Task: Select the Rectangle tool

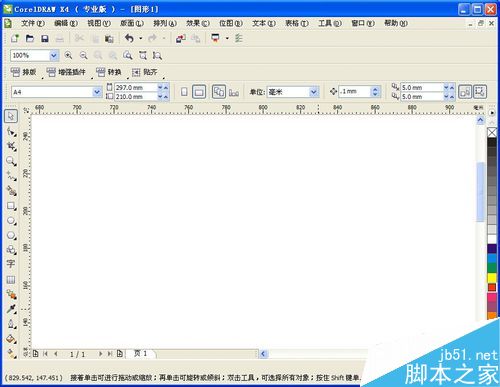Action: click(x=11, y=206)
